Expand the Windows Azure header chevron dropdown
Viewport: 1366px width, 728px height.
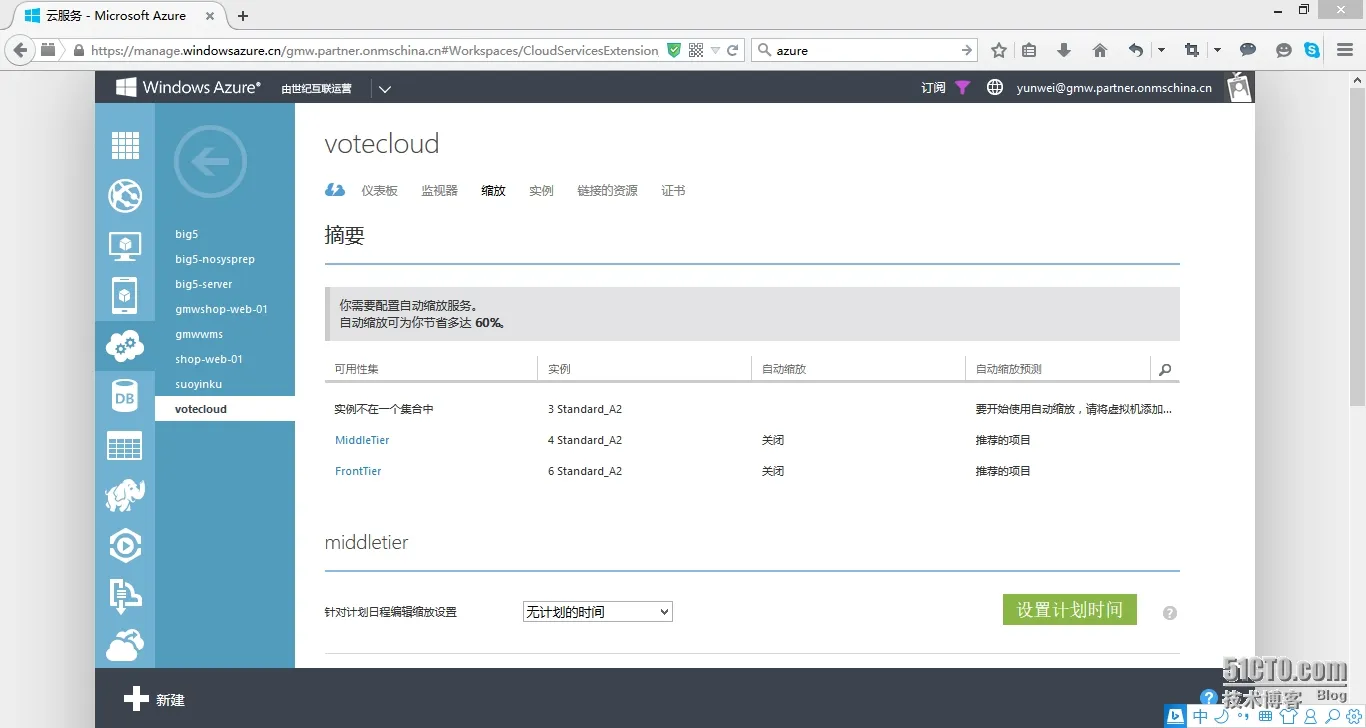(385, 89)
